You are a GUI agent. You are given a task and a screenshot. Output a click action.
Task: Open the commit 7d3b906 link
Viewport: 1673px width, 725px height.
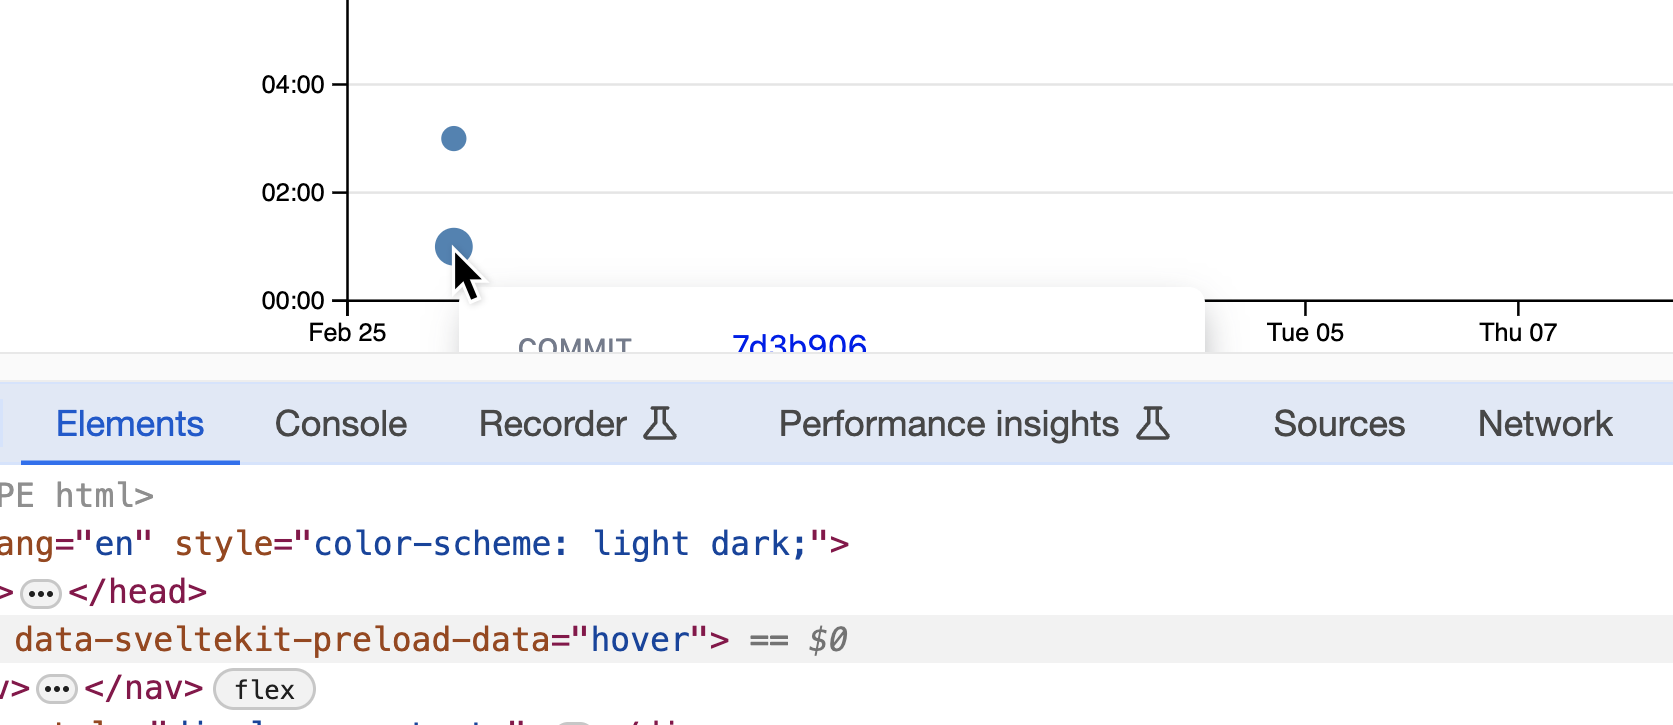click(799, 344)
